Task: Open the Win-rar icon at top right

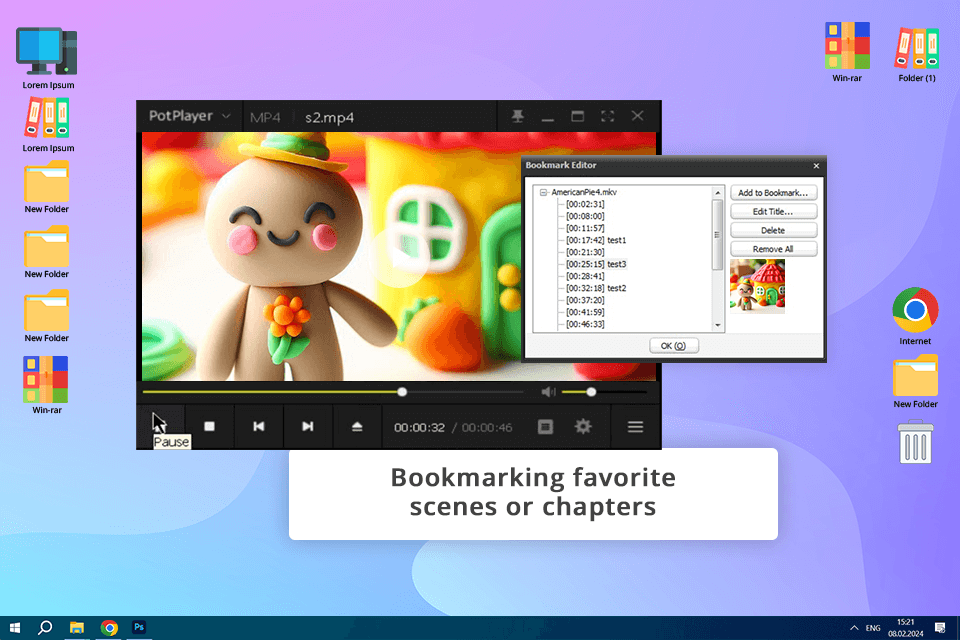Action: coord(847,52)
